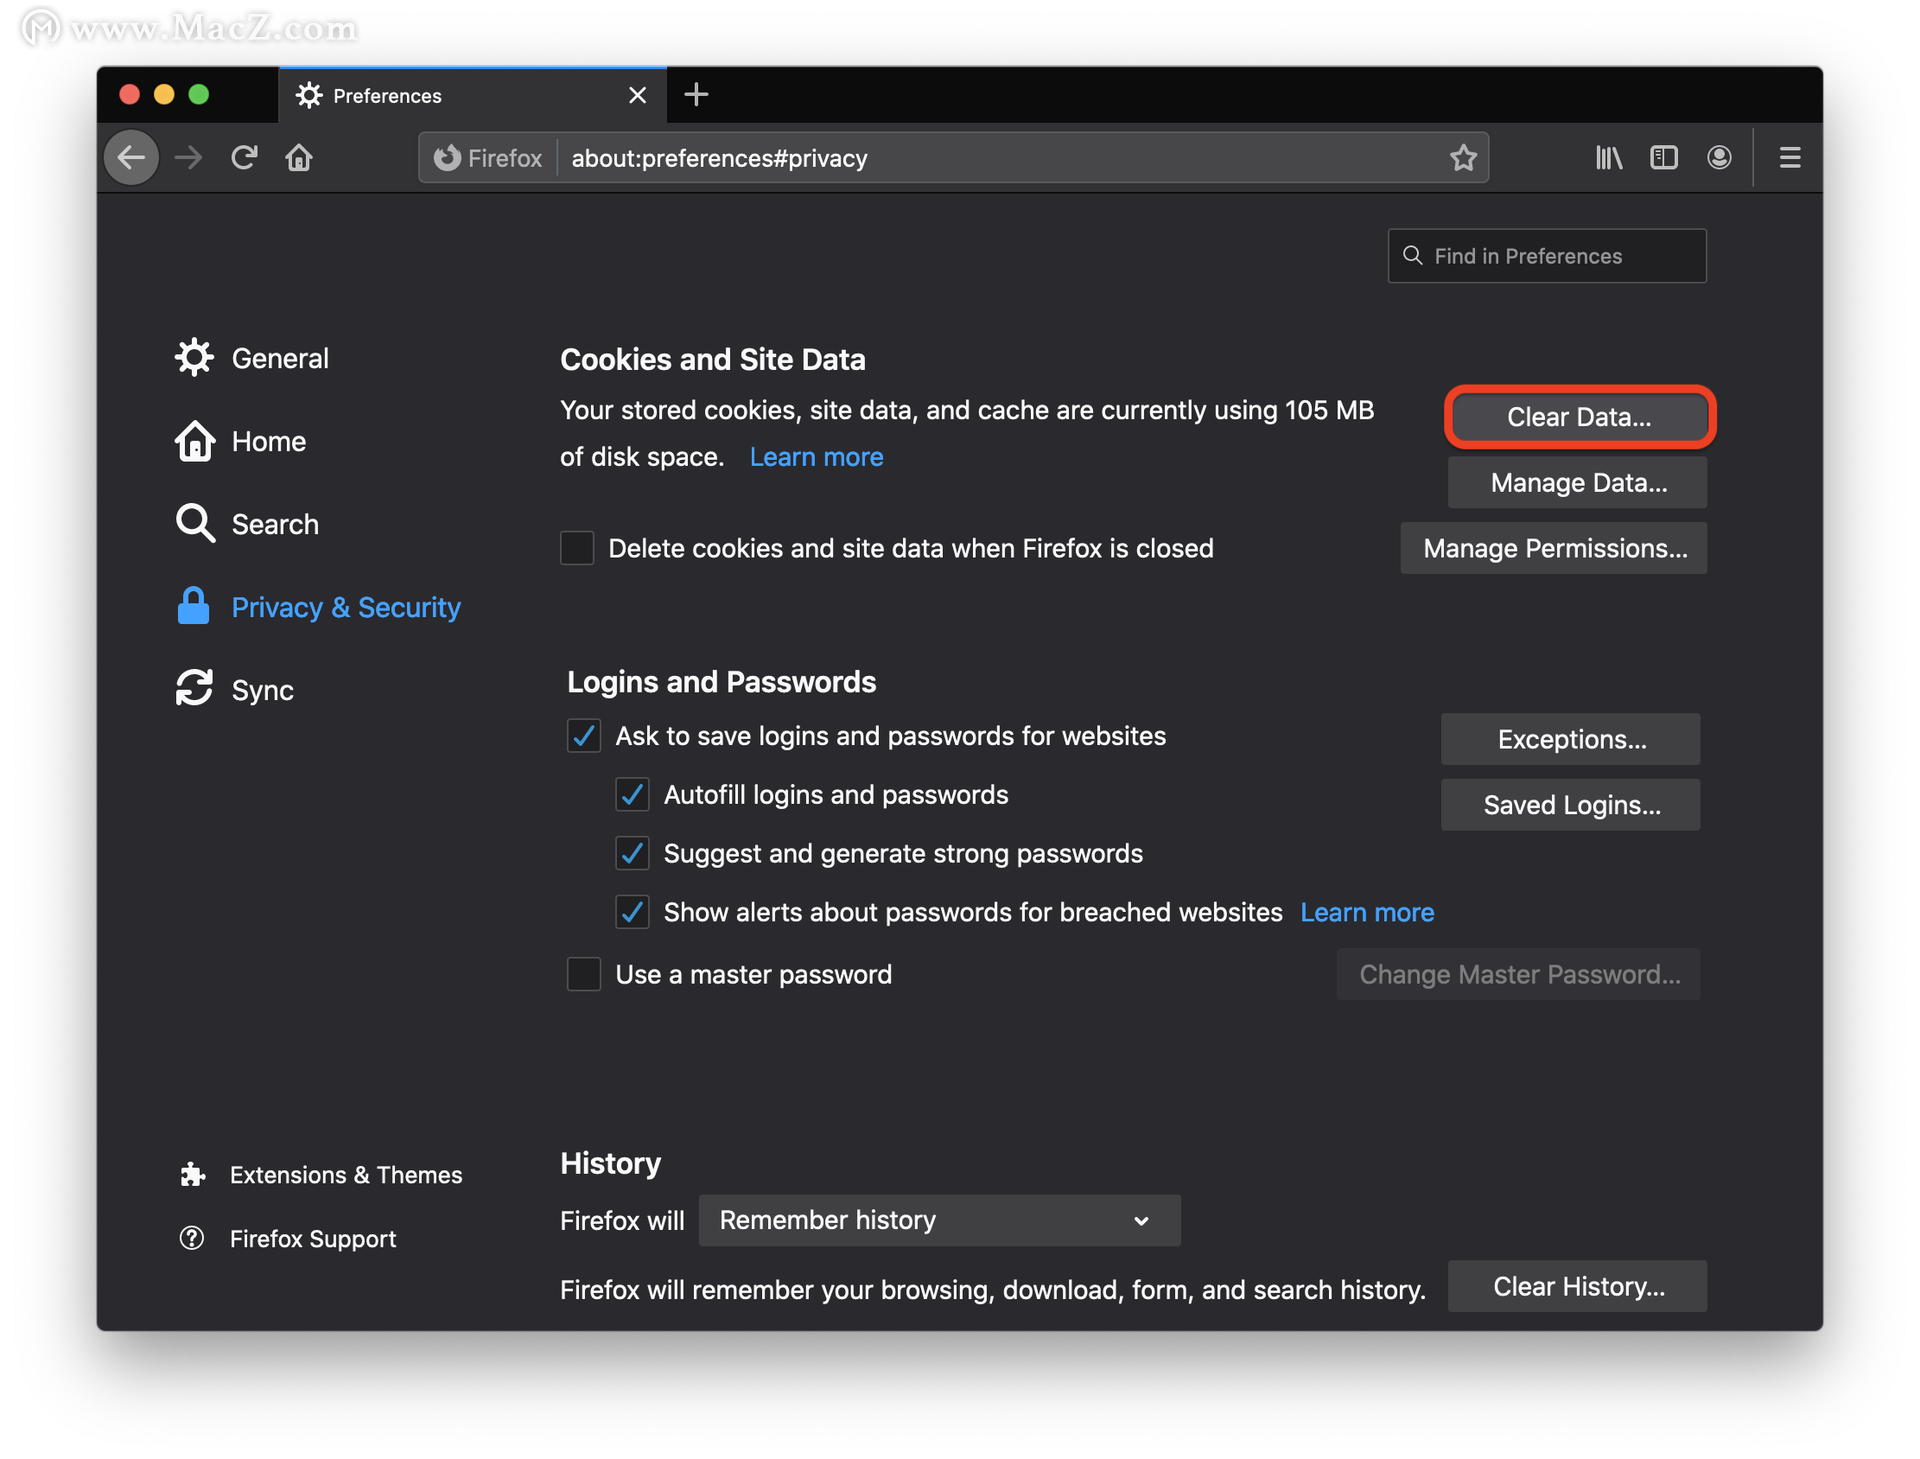Click the Clear Data... button
The height and width of the screenshot is (1459, 1920).
coord(1579,417)
